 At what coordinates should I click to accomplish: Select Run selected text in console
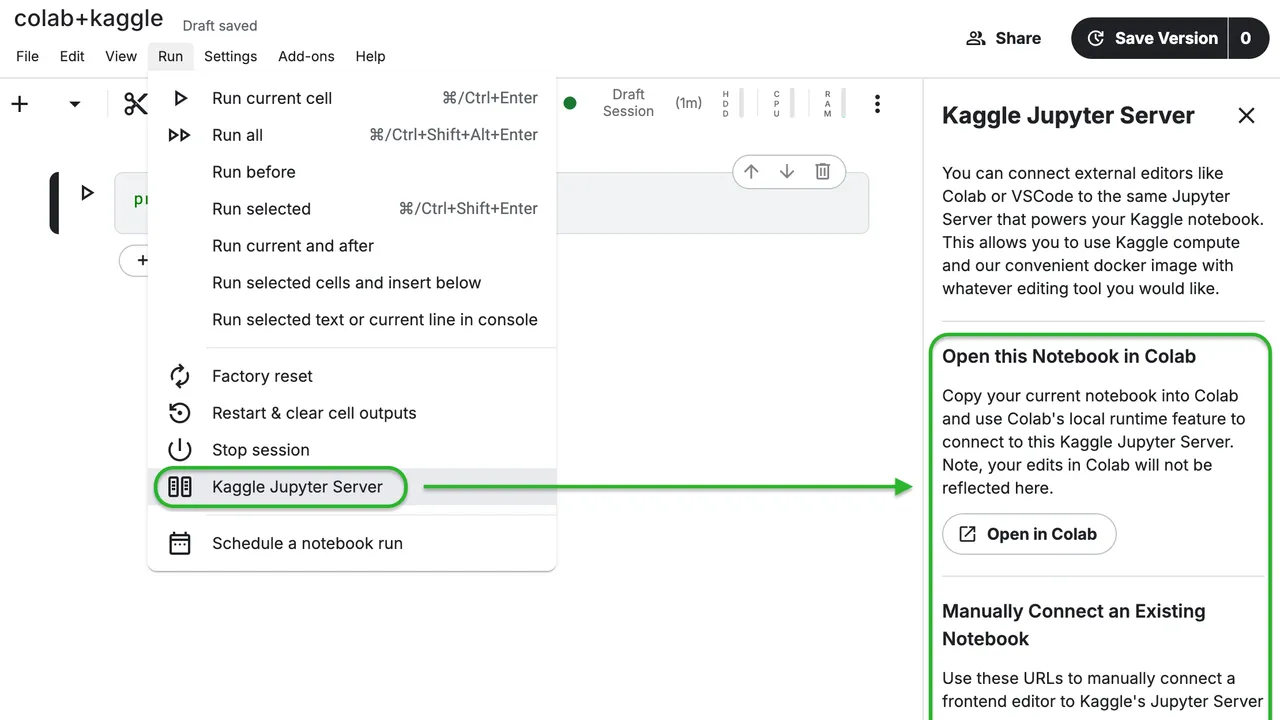352,320
